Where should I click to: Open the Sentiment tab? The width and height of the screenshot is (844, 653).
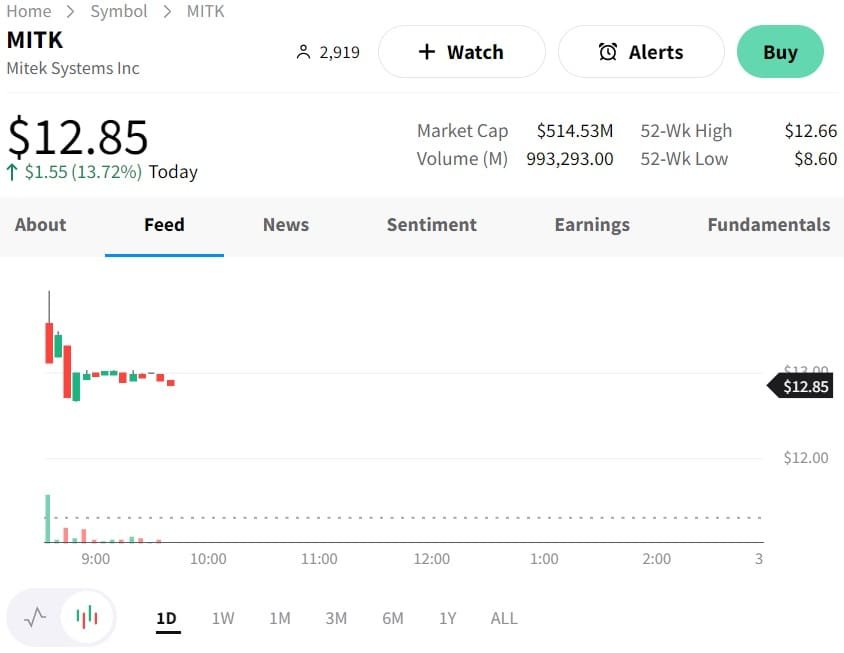coord(432,225)
